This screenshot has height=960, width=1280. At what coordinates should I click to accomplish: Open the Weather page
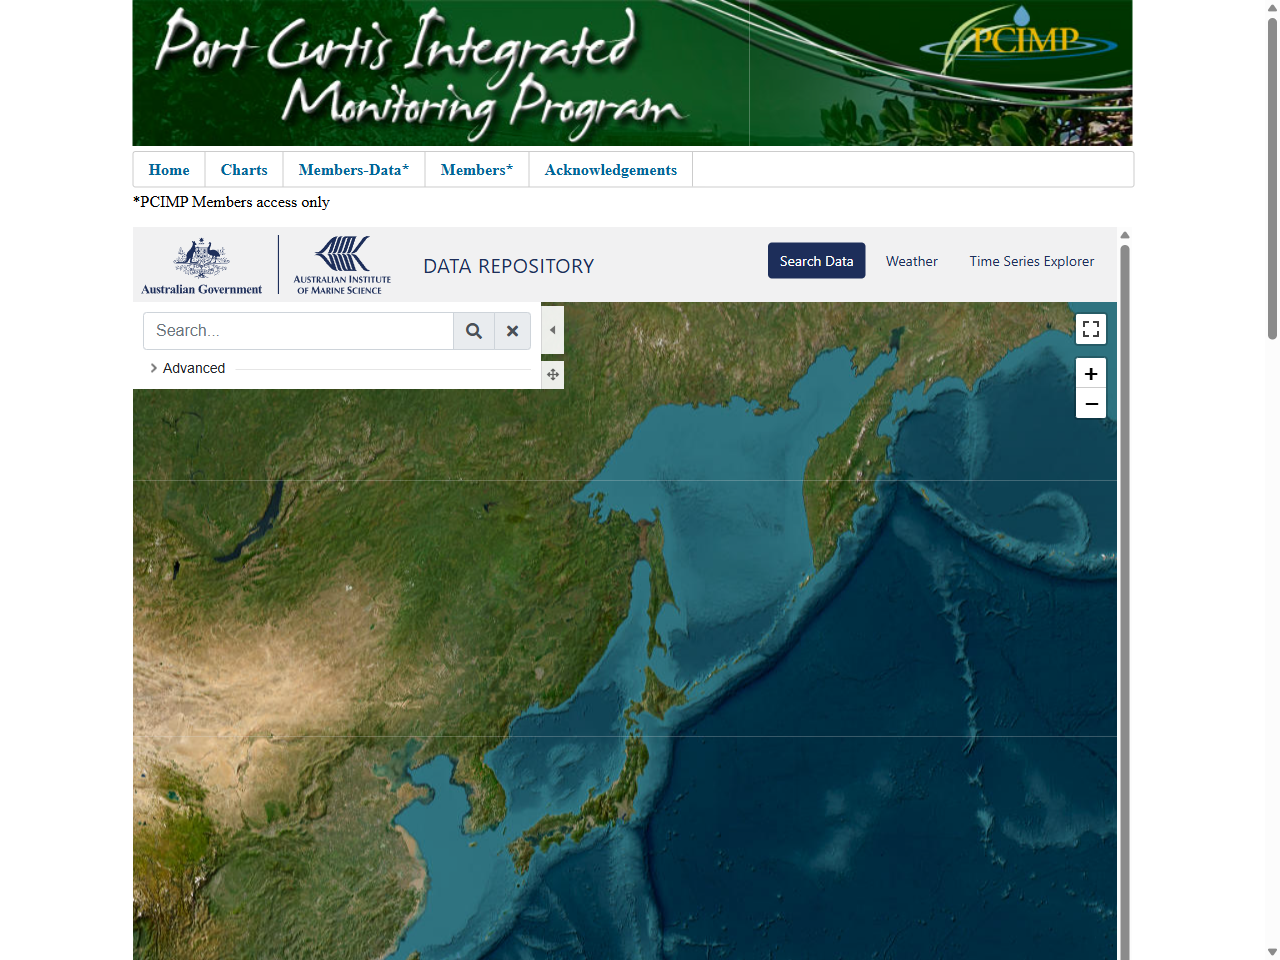[911, 261]
